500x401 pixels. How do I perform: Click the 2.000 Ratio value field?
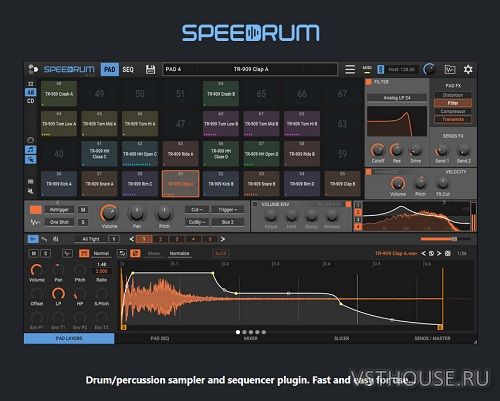(x=101, y=271)
